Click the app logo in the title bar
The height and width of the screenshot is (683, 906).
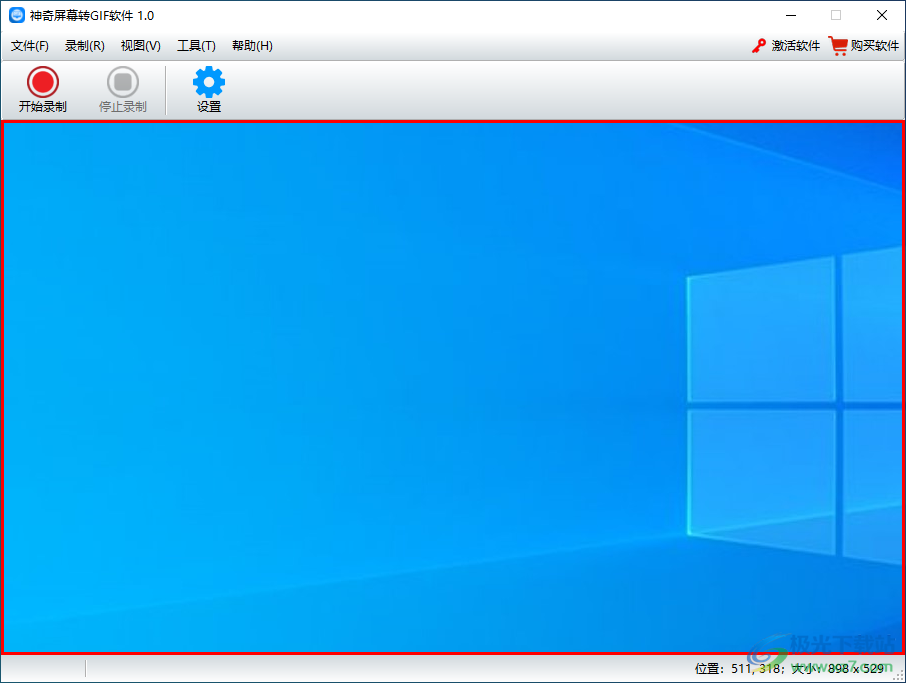pos(16,15)
